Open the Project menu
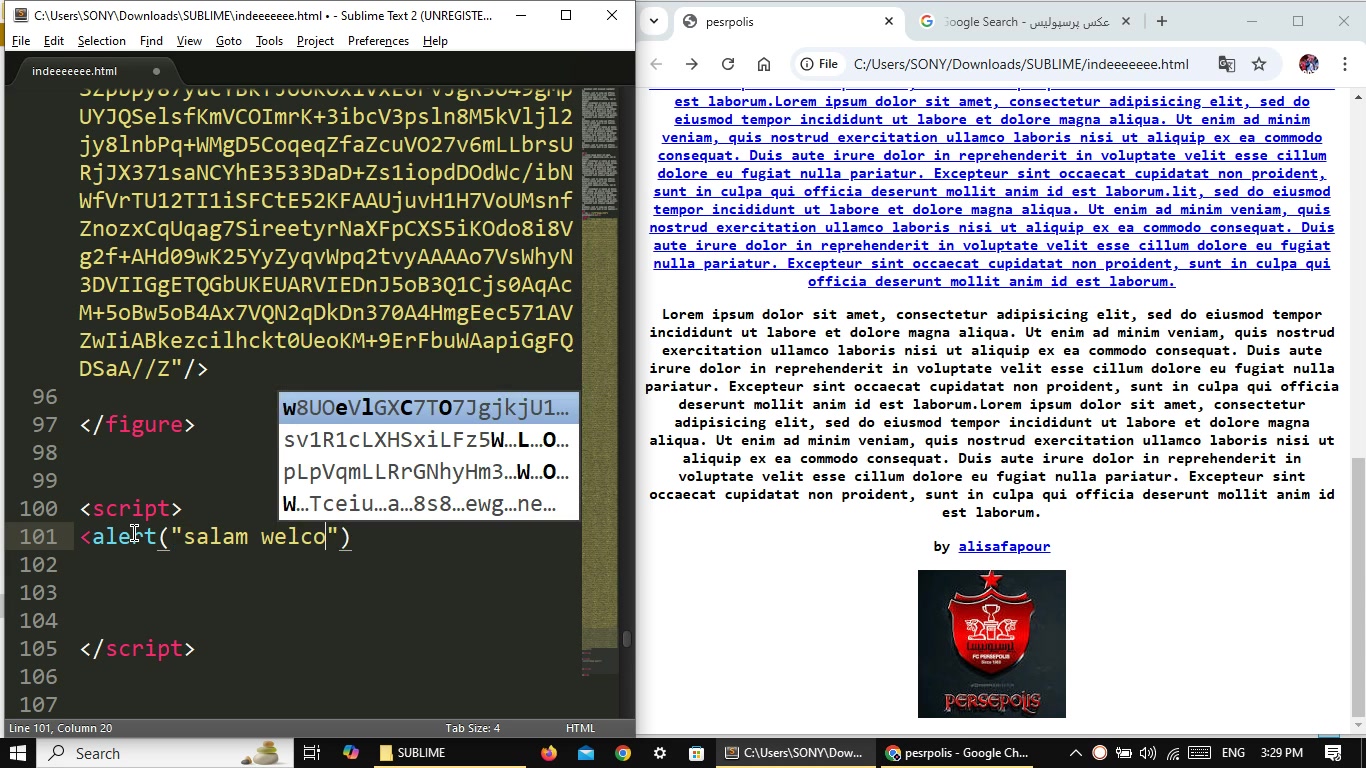 coord(315,41)
